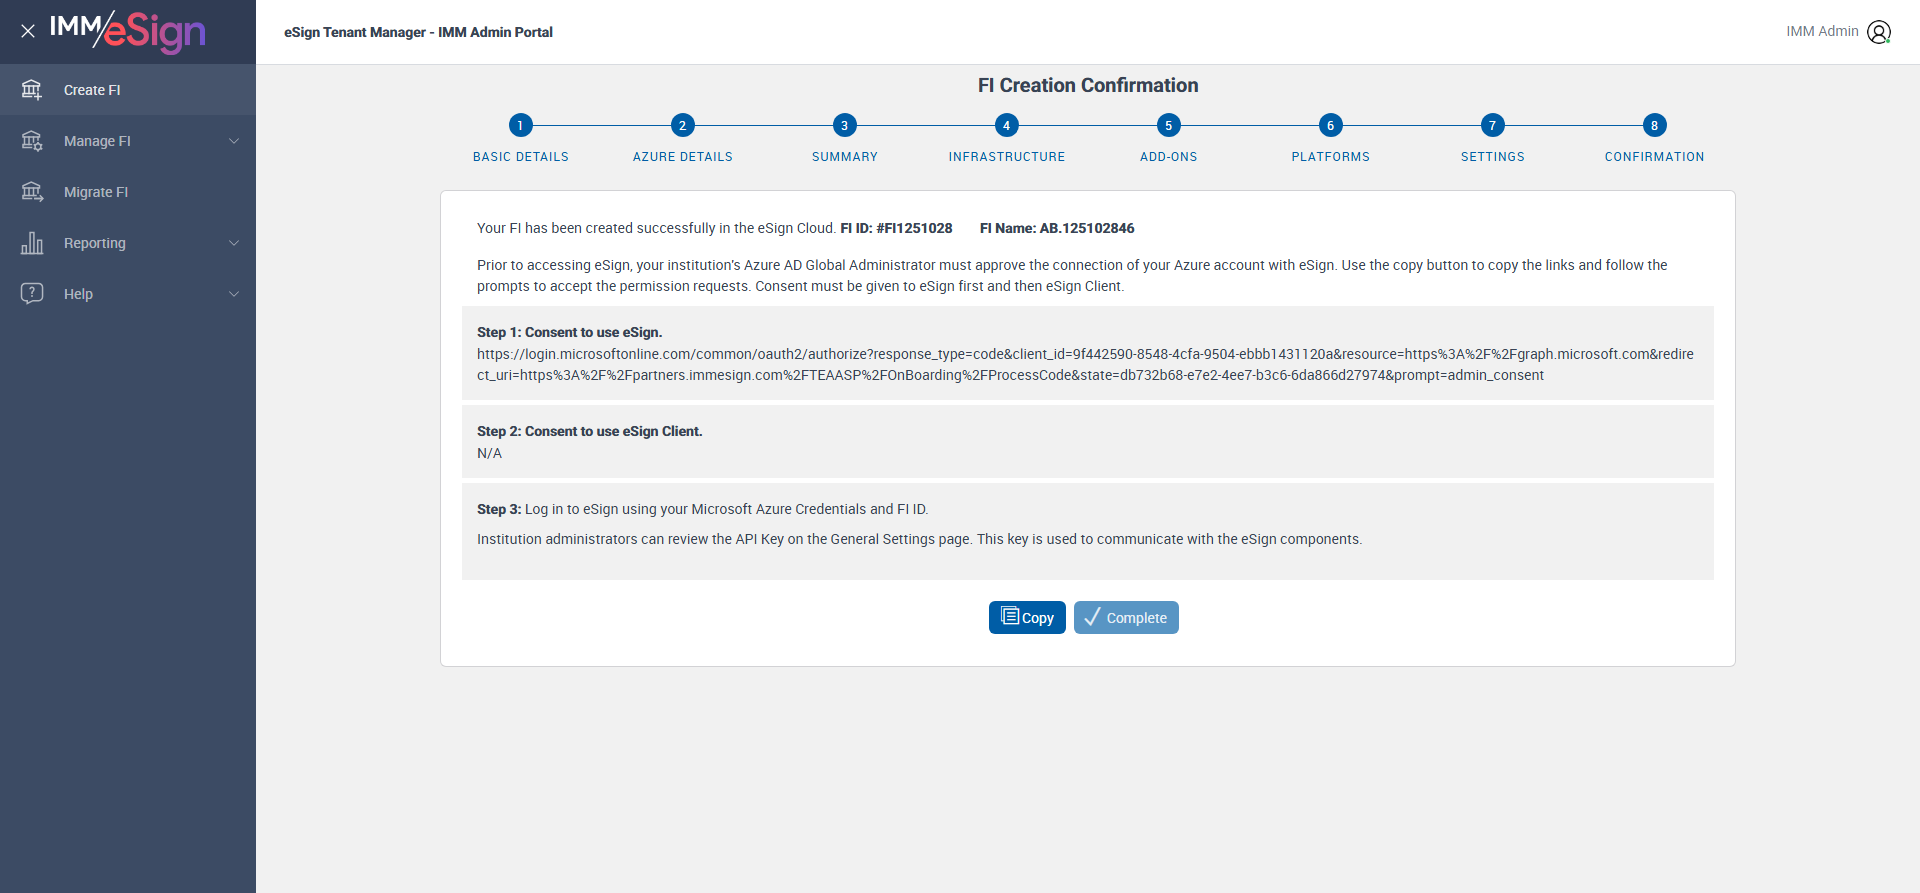Click step 7 circle in wizard
The width and height of the screenshot is (1920, 893).
[1492, 125]
